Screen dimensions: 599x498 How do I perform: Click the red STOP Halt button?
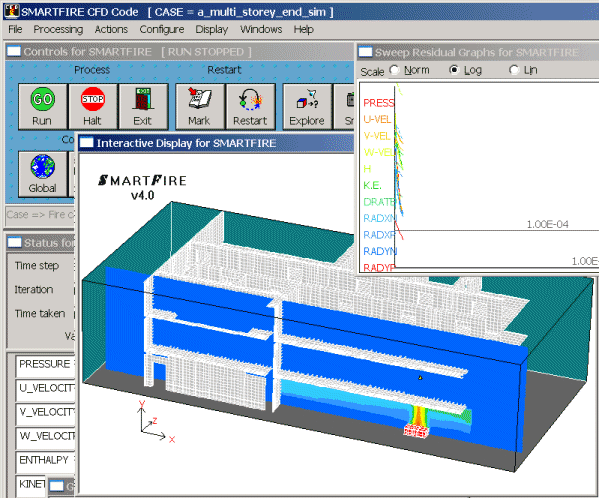pos(92,107)
